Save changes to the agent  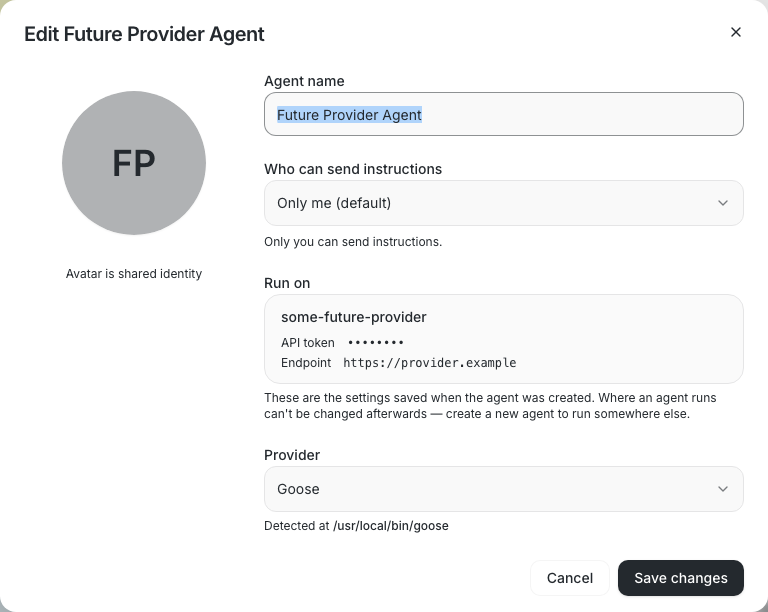pyautogui.click(x=680, y=578)
